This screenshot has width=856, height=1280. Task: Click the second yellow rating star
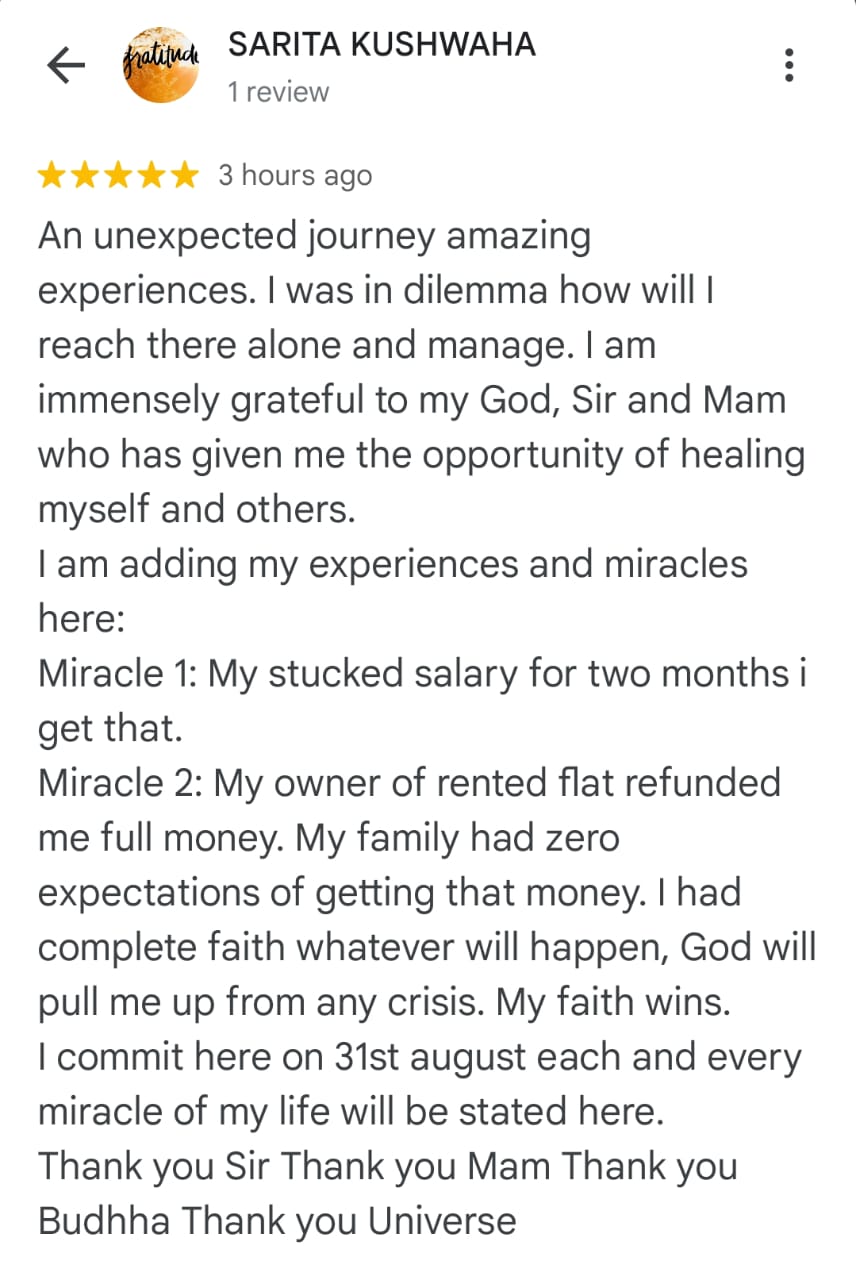tap(86, 176)
